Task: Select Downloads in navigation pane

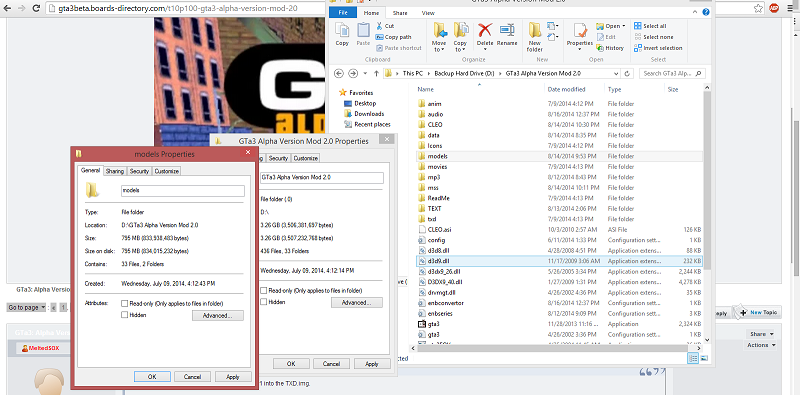Action: (364, 114)
